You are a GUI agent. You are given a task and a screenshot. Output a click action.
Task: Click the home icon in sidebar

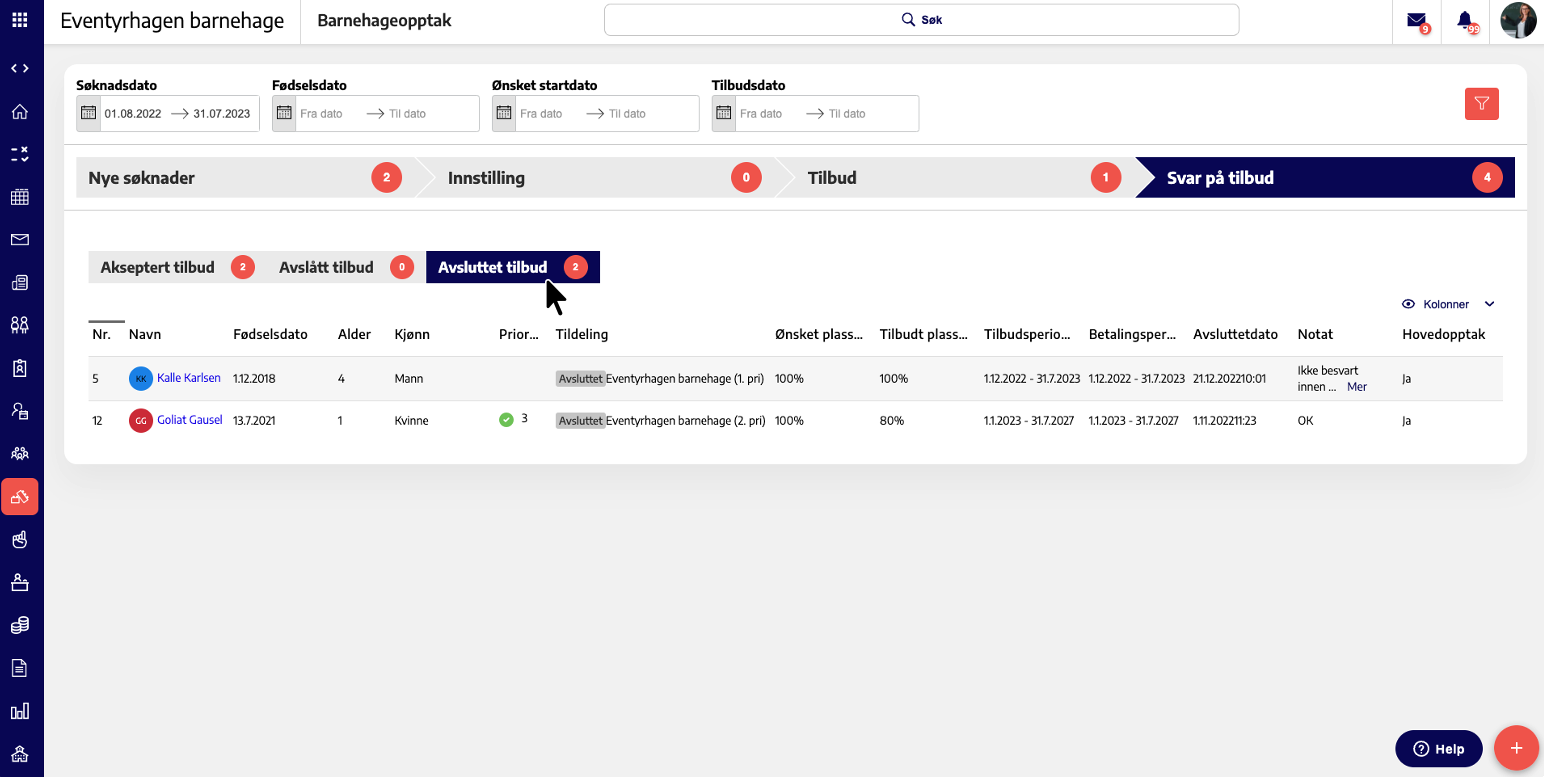(20, 112)
